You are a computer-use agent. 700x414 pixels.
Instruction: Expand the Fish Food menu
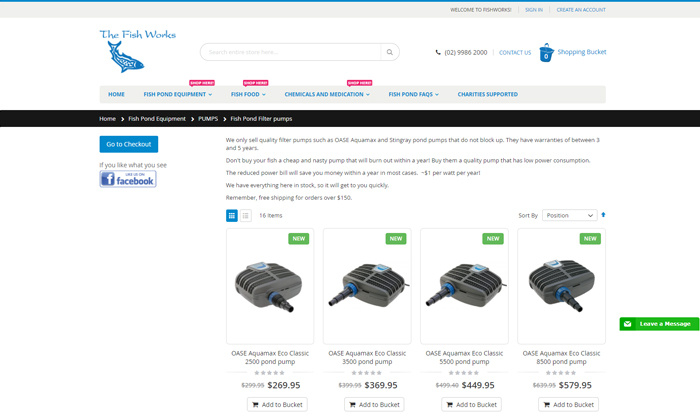click(x=248, y=95)
